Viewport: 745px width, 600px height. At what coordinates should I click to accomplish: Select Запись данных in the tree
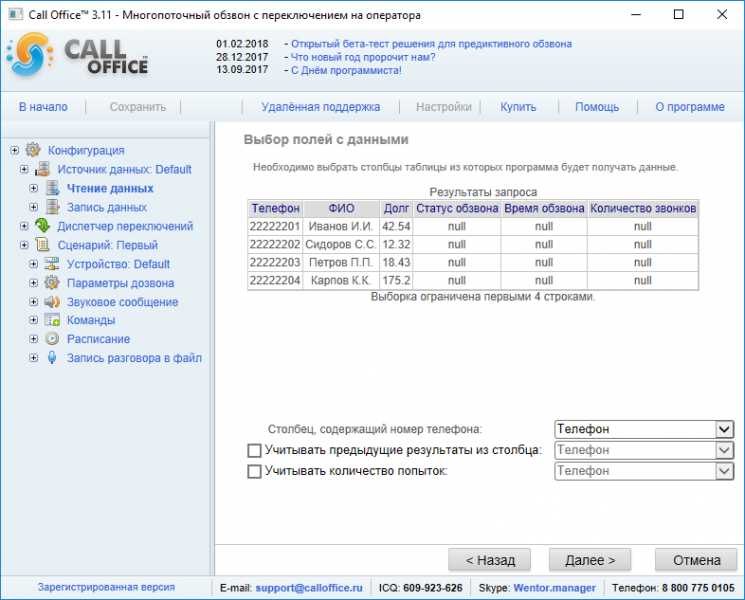point(107,207)
